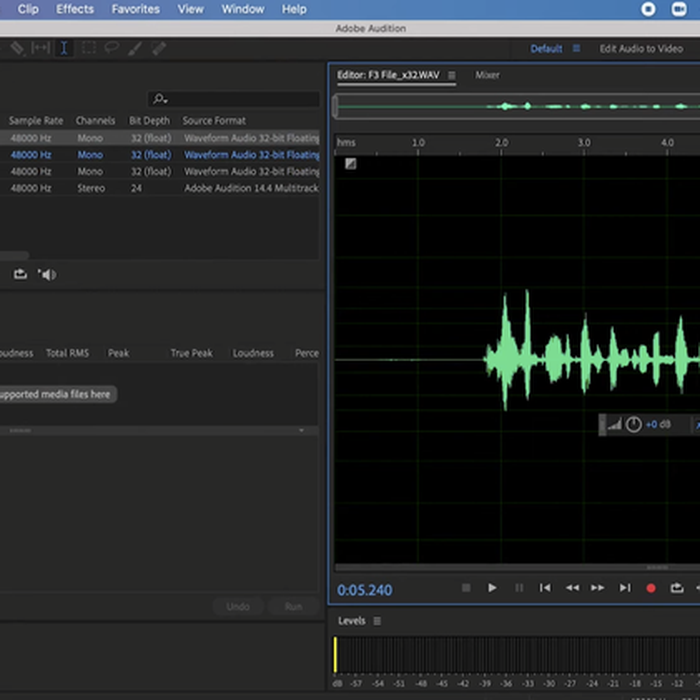Switch to the Mixer tab
The width and height of the screenshot is (700, 700).
487,75
